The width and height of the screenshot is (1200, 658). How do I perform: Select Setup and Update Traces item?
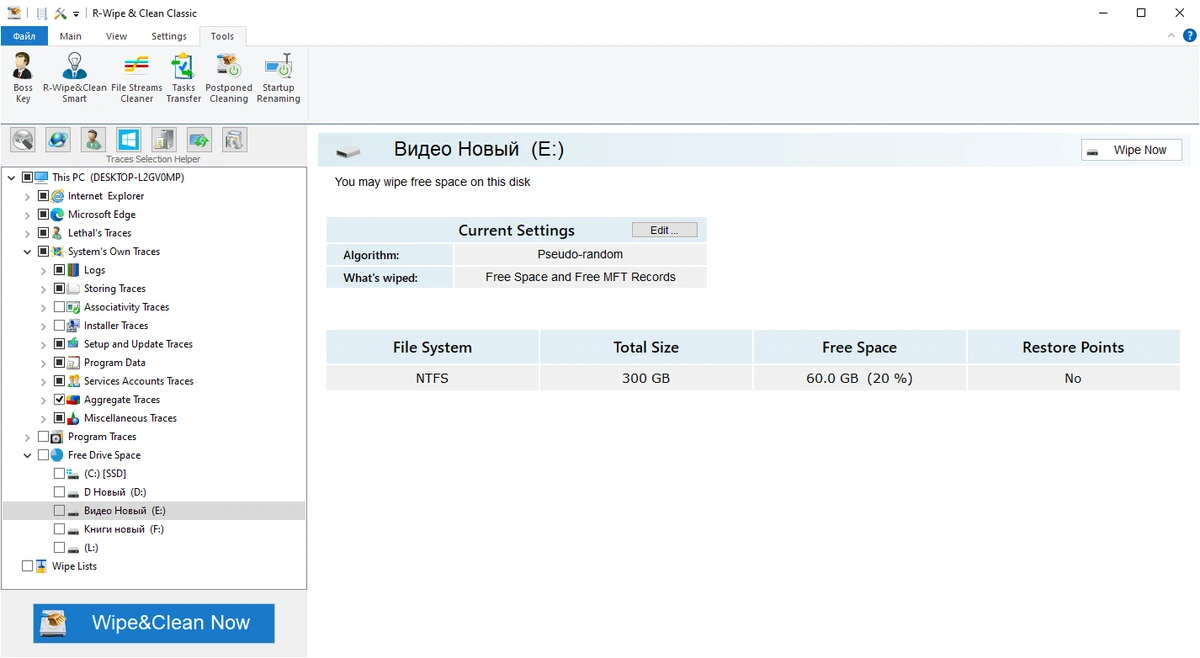138,344
